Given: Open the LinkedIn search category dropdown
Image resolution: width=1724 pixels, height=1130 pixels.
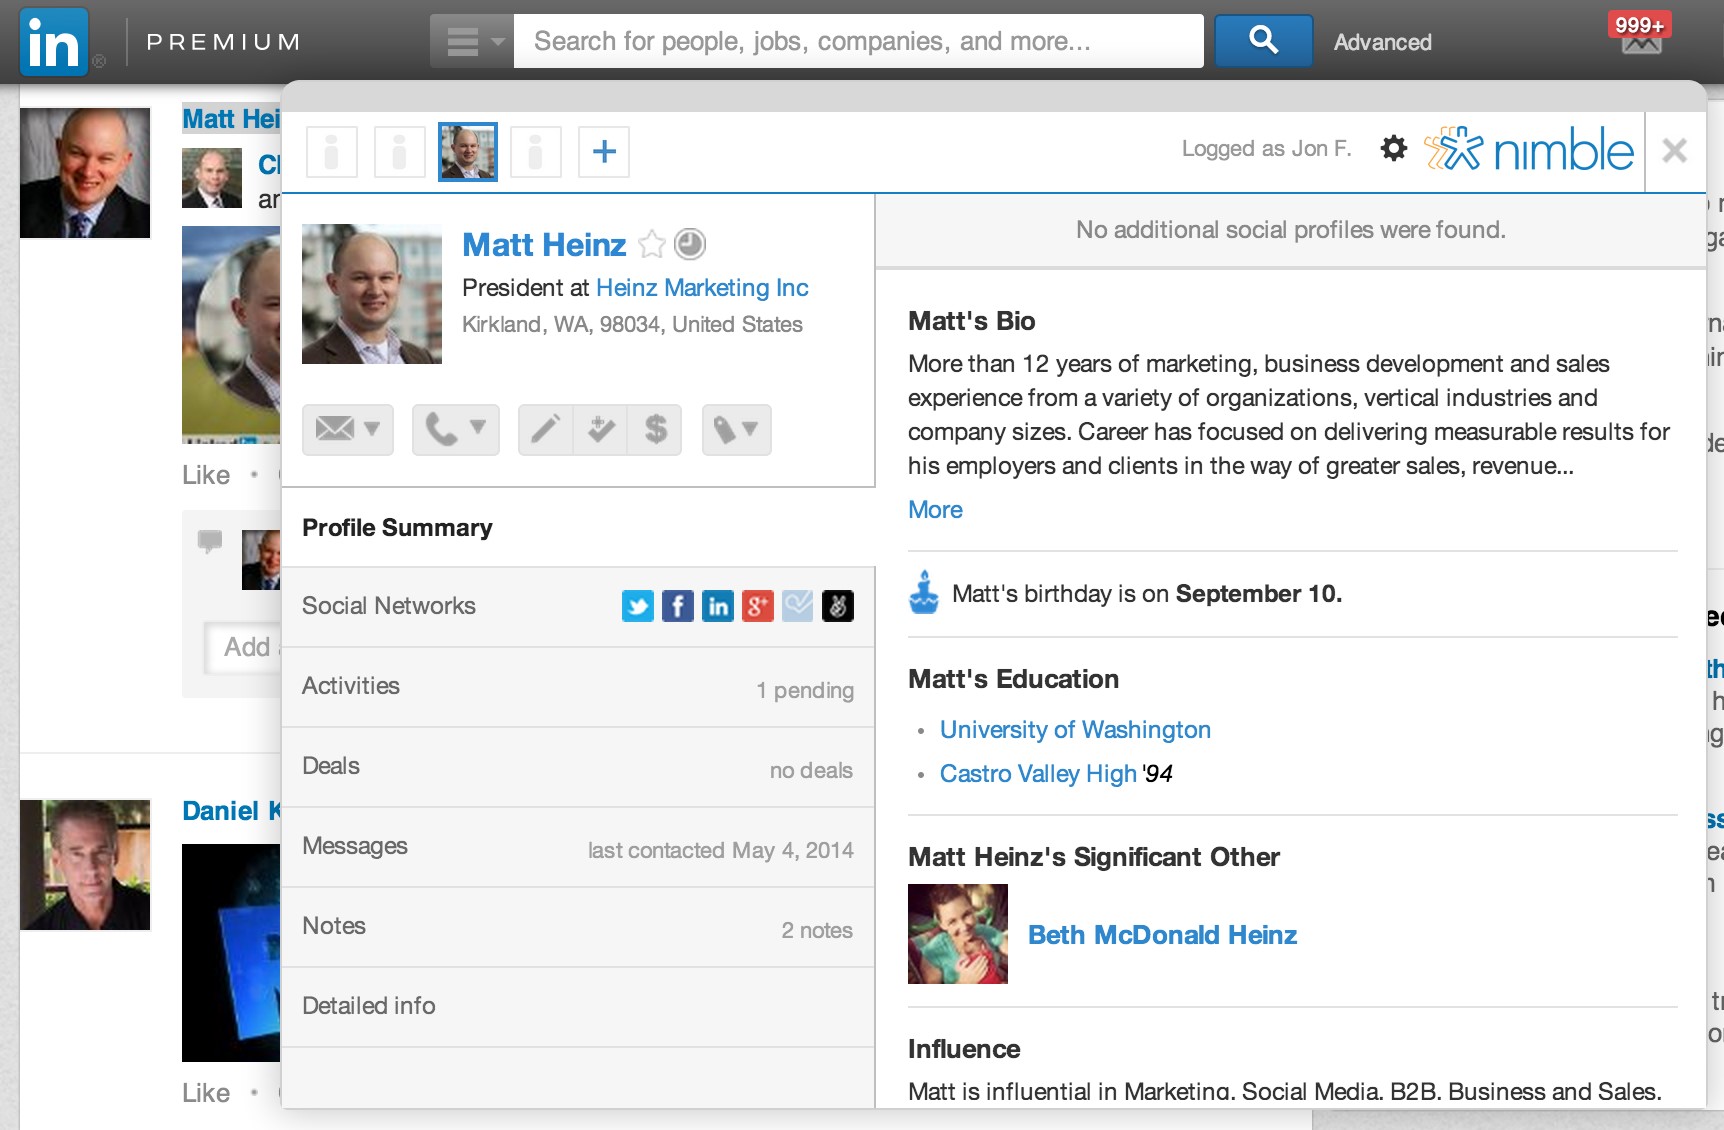Looking at the screenshot, I should pos(471,41).
